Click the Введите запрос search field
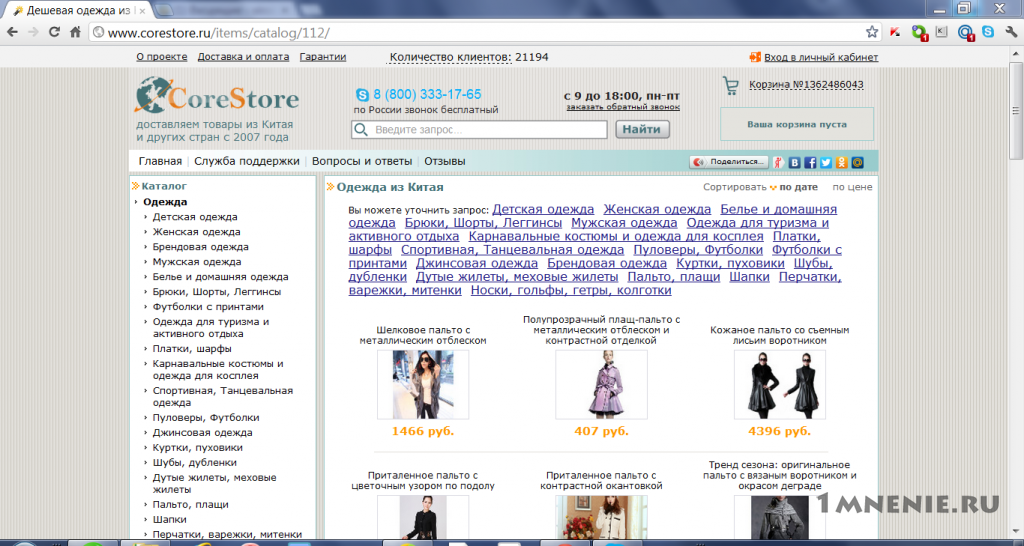This screenshot has height=546, width=1024. (x=479, y=129)
